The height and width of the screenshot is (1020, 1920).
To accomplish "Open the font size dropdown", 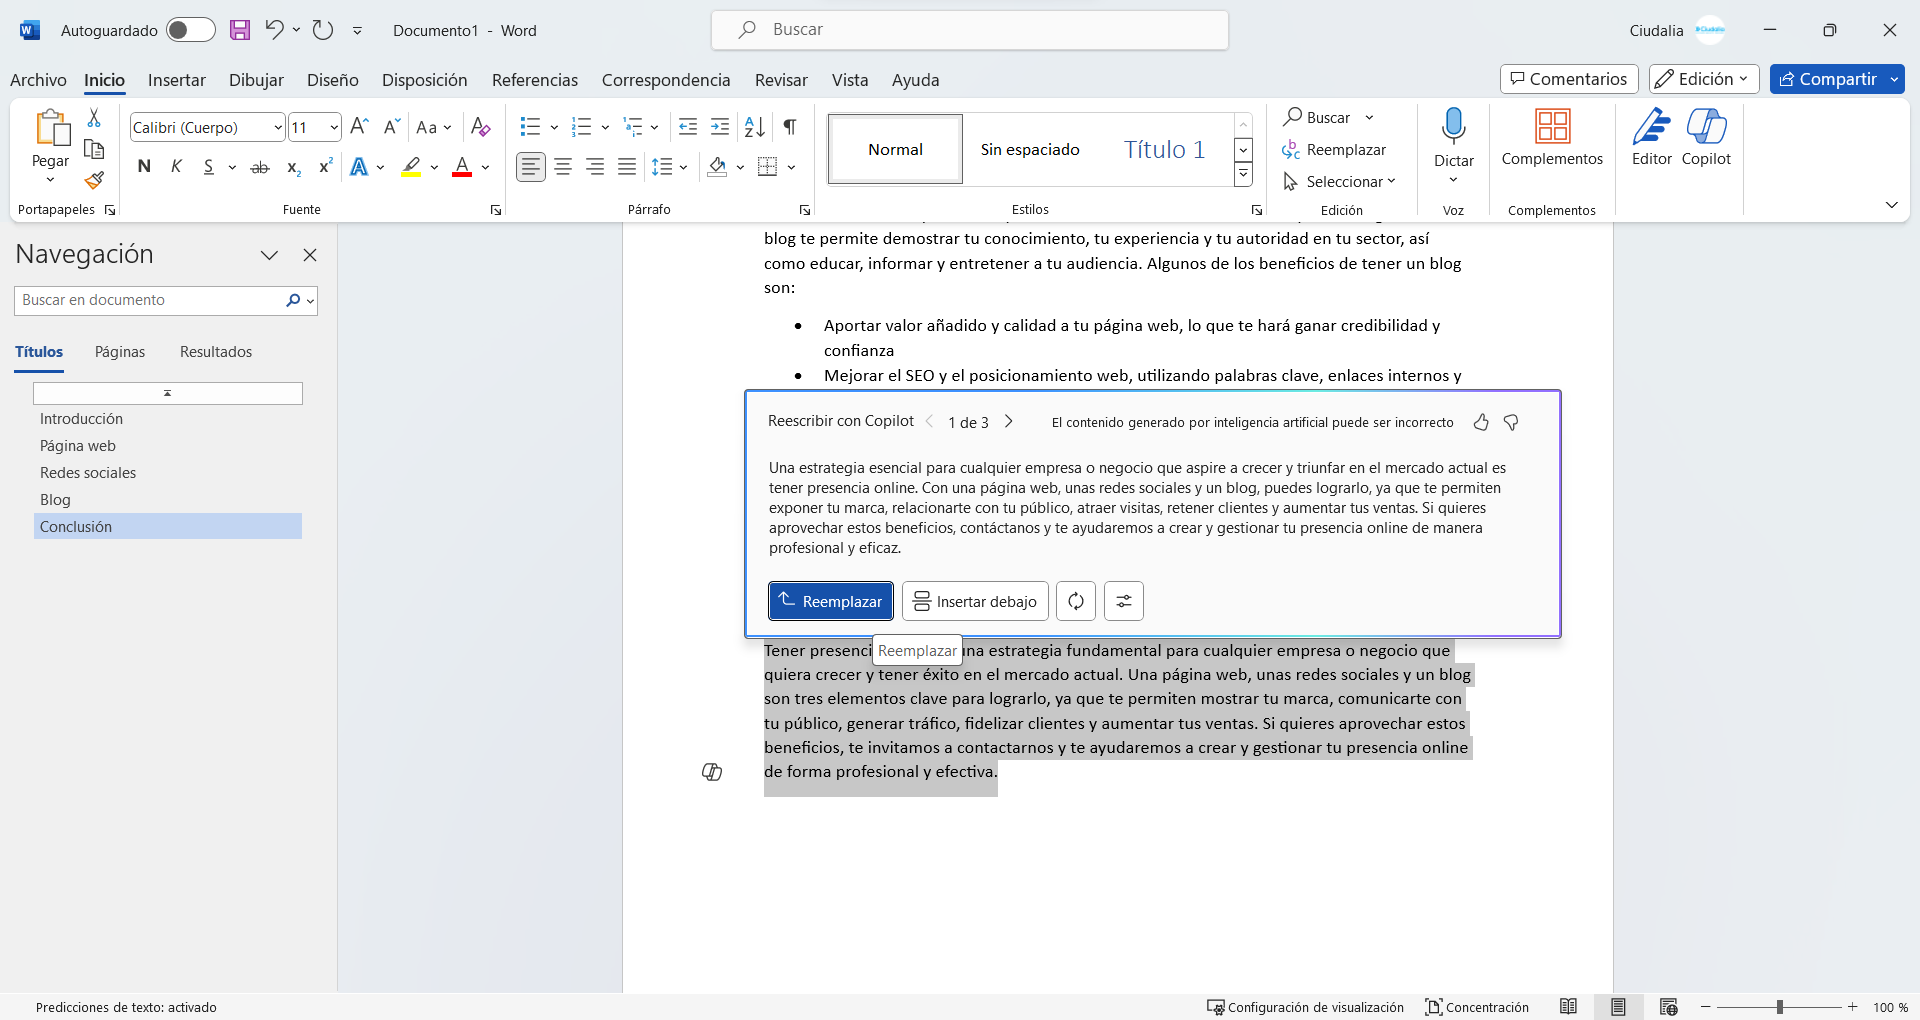I will click(333, 127).
